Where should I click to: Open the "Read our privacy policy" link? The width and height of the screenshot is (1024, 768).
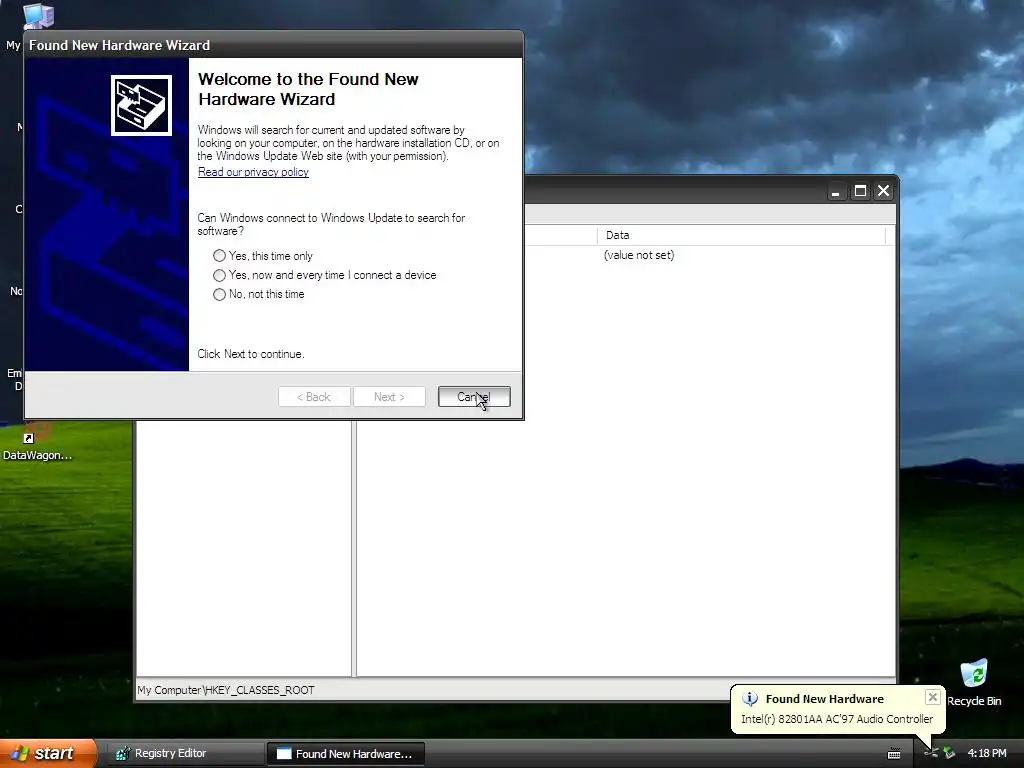click(253, 172)
